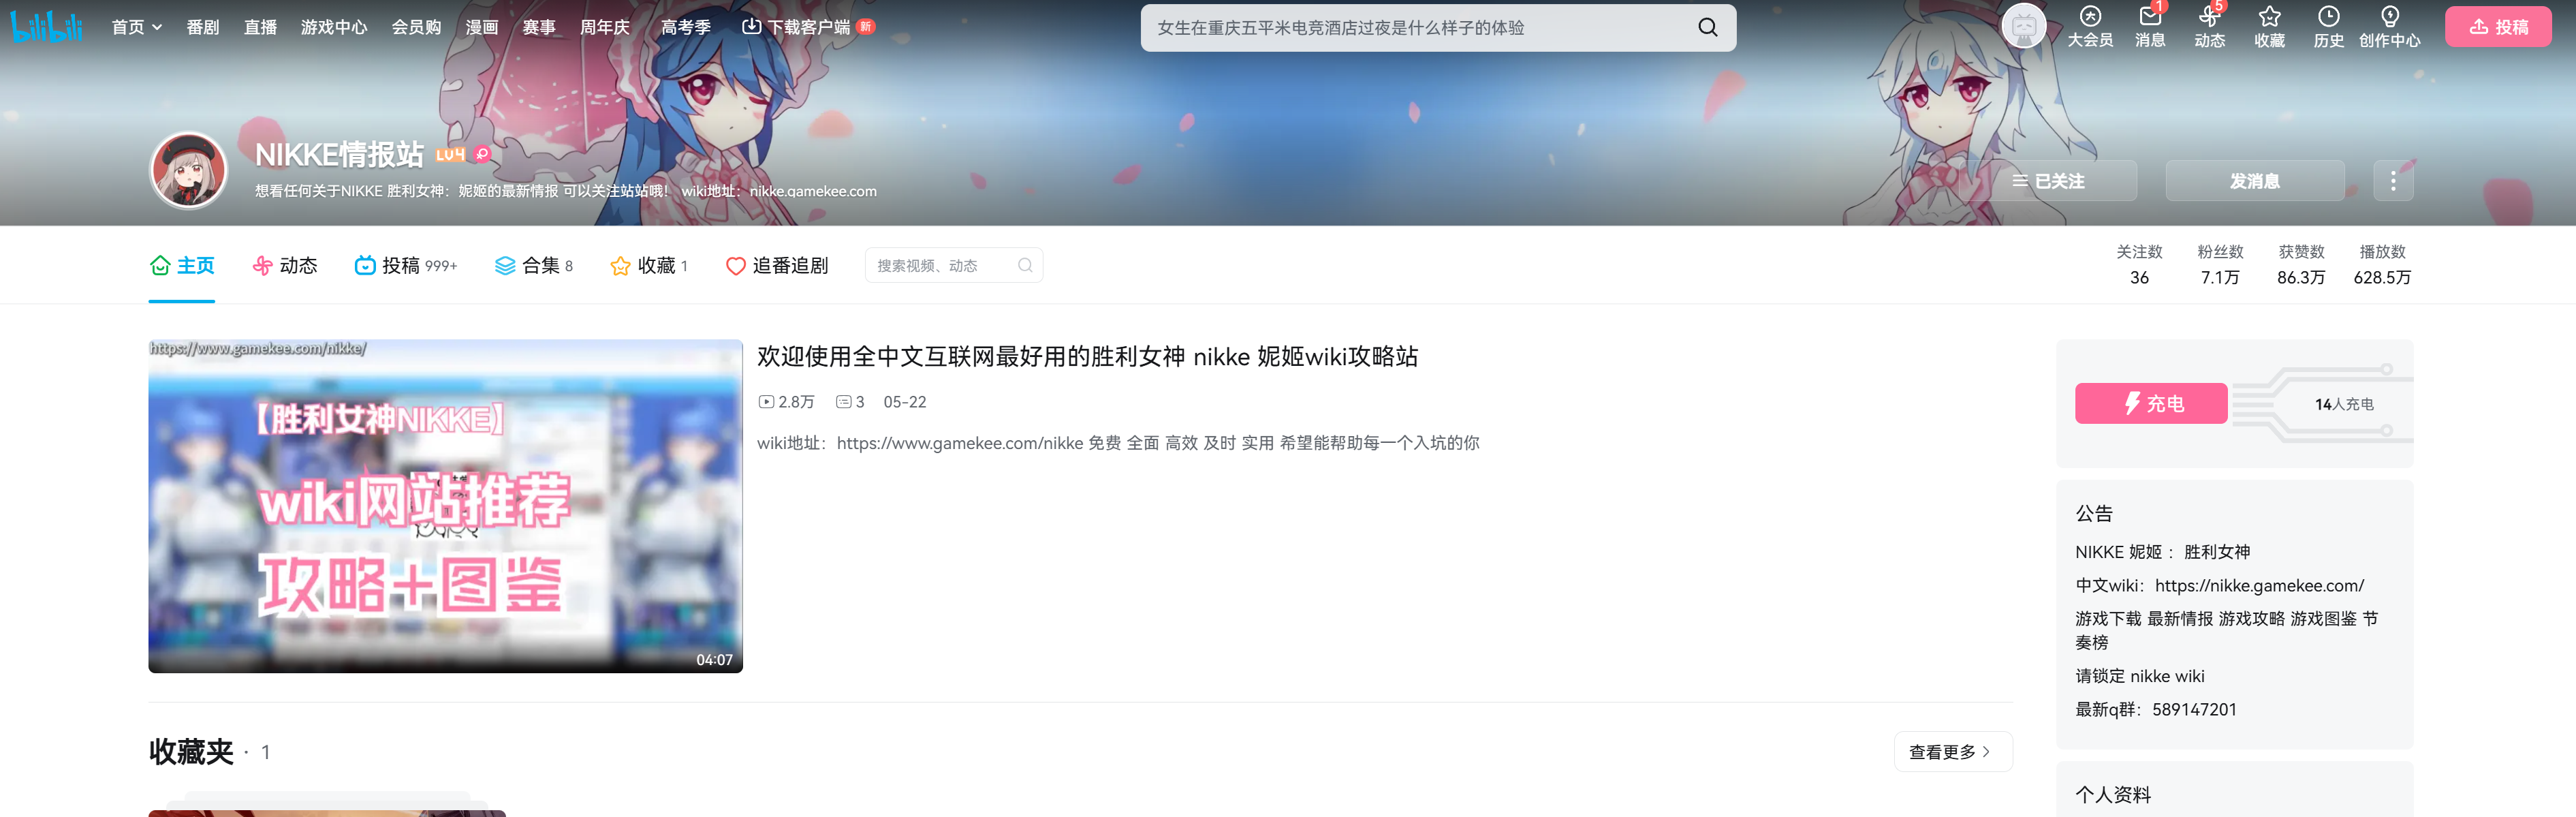Click the profile signature text under NIKKE情报站
Viewport: 2576px width, 817px height.
[565, 191]
